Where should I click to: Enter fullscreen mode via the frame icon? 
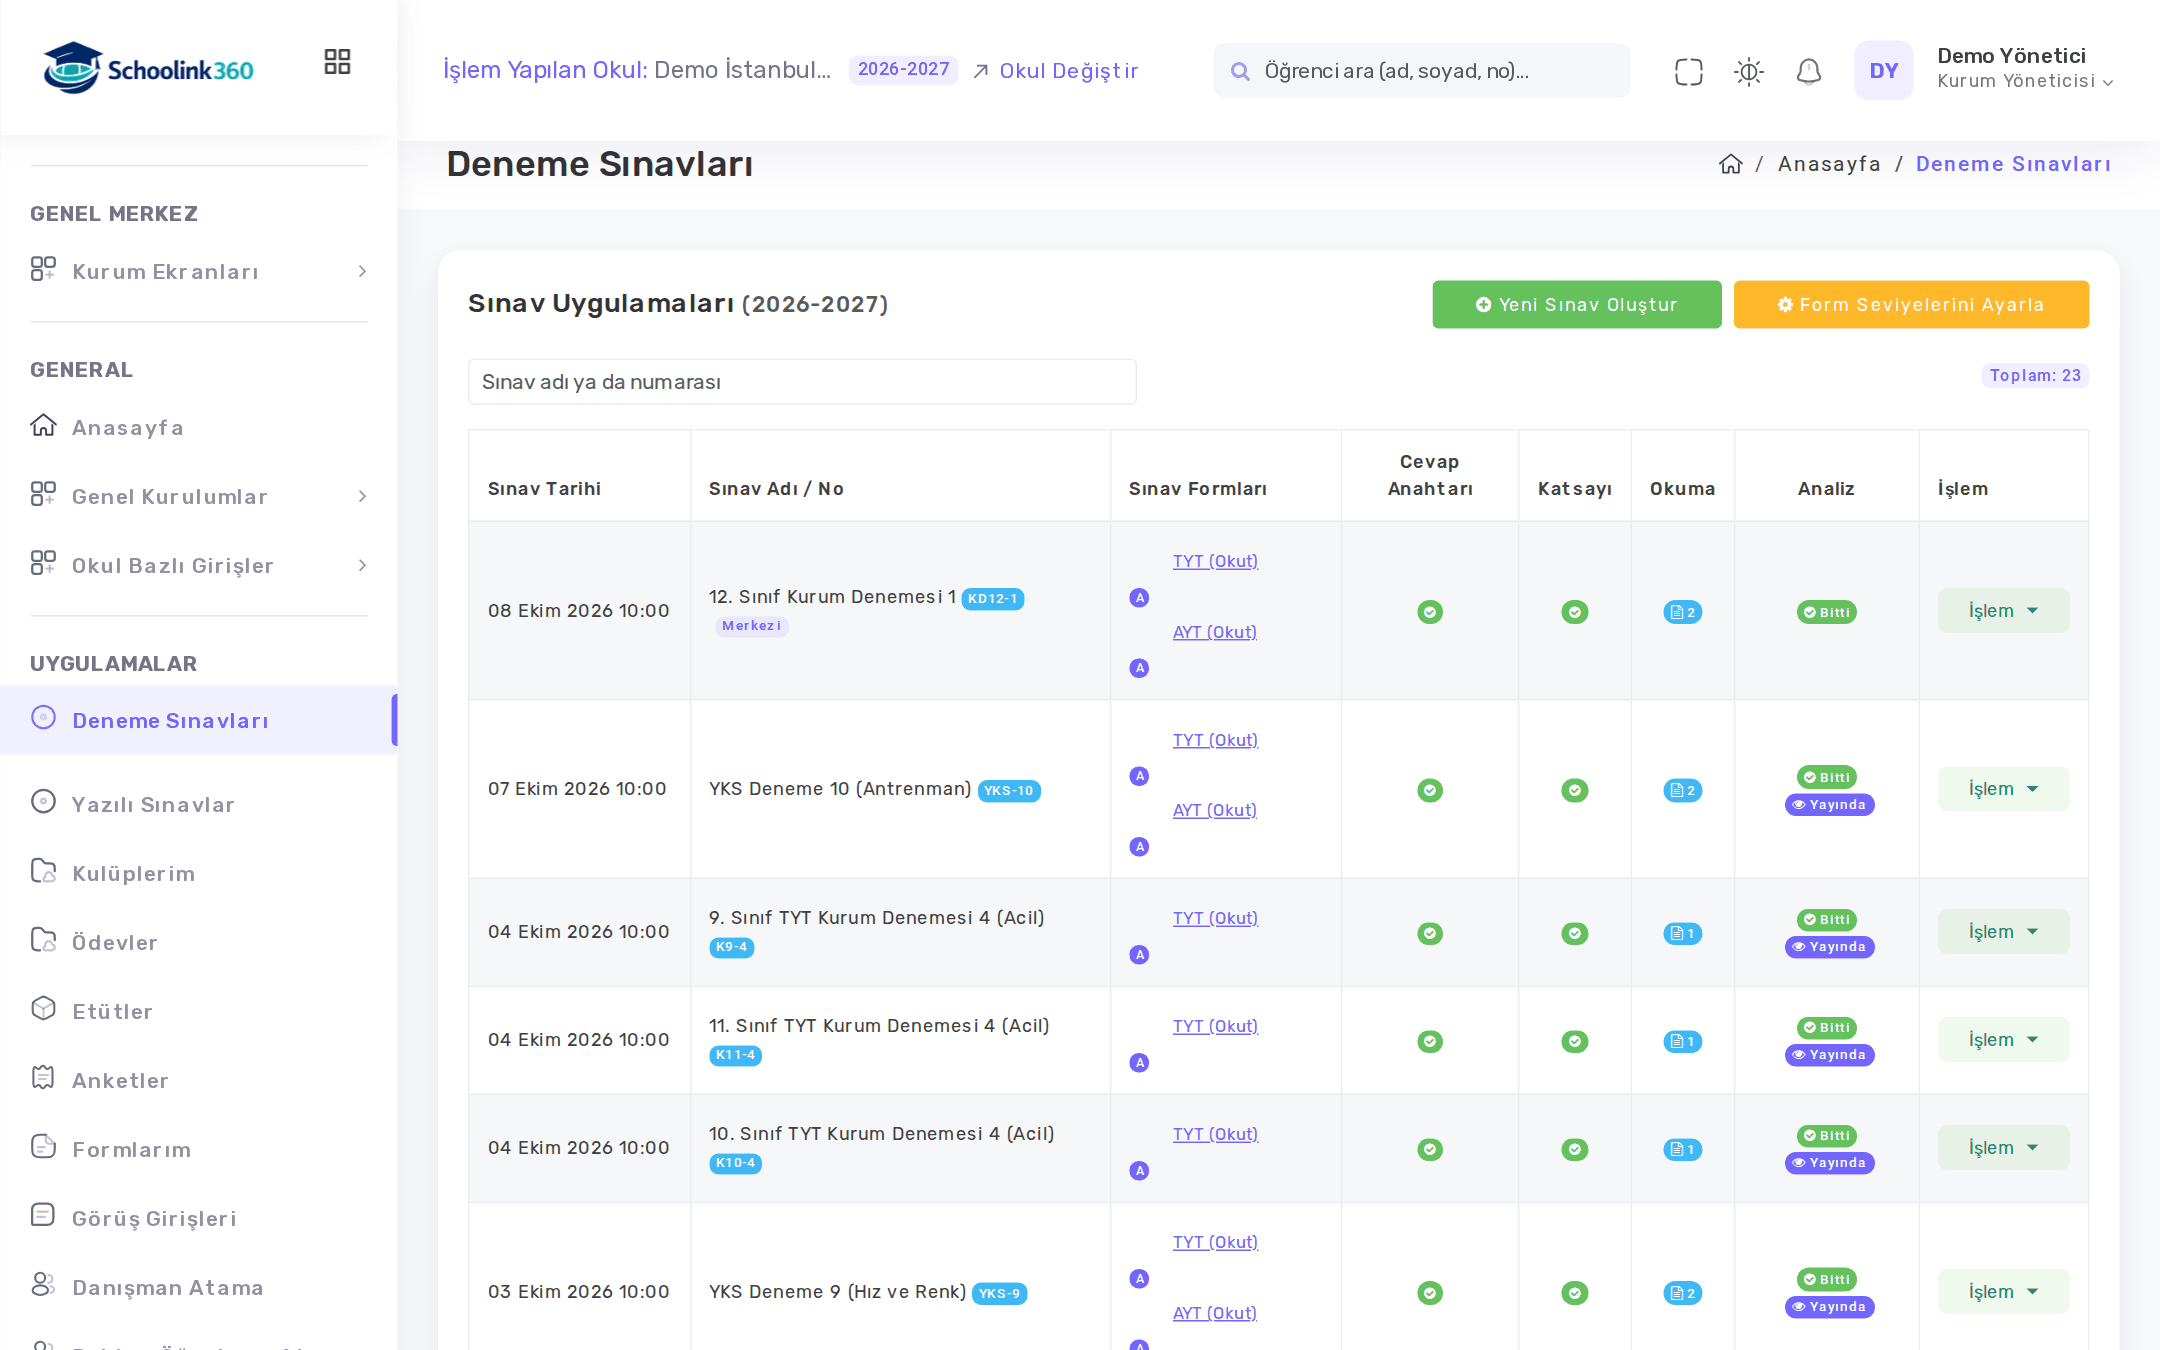1688,71
